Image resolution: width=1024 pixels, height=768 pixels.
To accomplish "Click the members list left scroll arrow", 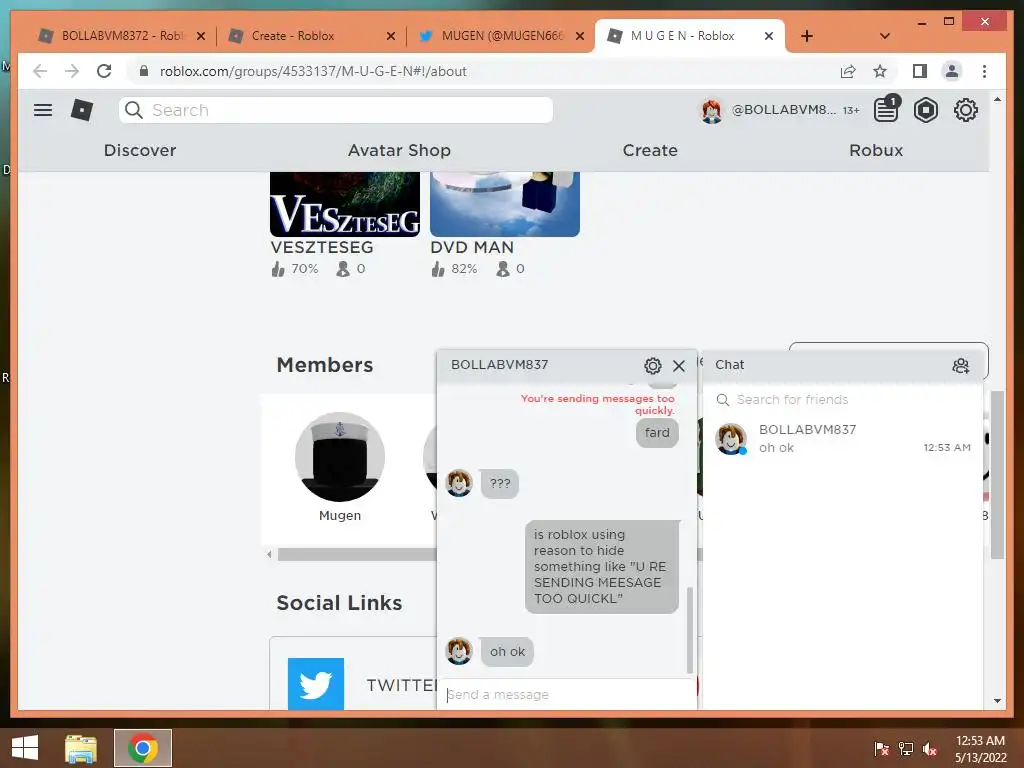I will click(269, 554).
